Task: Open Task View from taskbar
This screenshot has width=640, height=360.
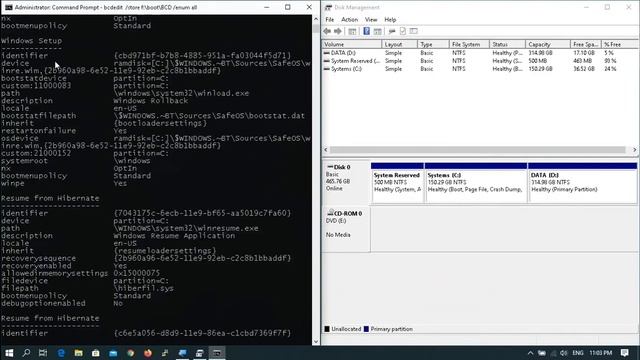Action: 43,353
